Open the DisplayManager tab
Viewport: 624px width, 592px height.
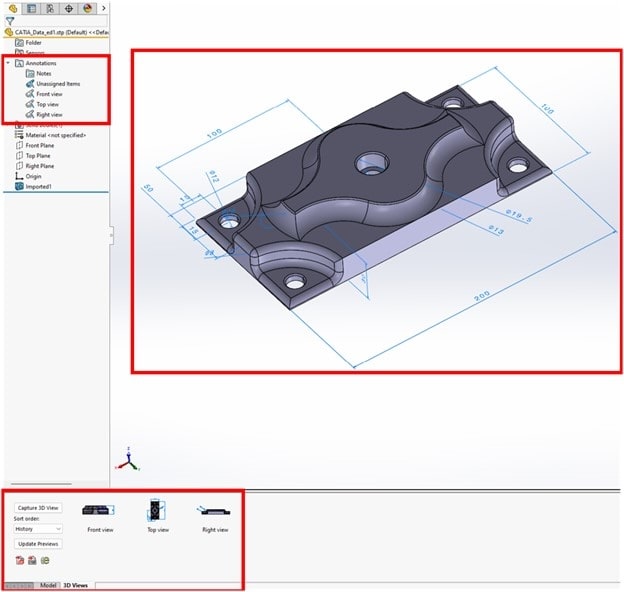(88, 8)
